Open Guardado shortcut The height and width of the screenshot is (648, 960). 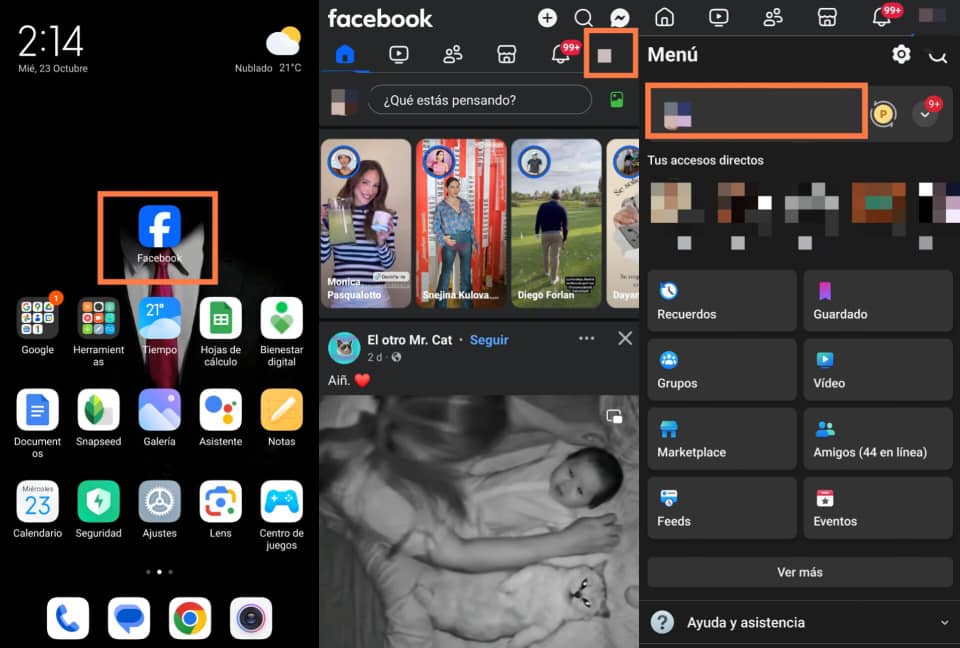[878, 301]
